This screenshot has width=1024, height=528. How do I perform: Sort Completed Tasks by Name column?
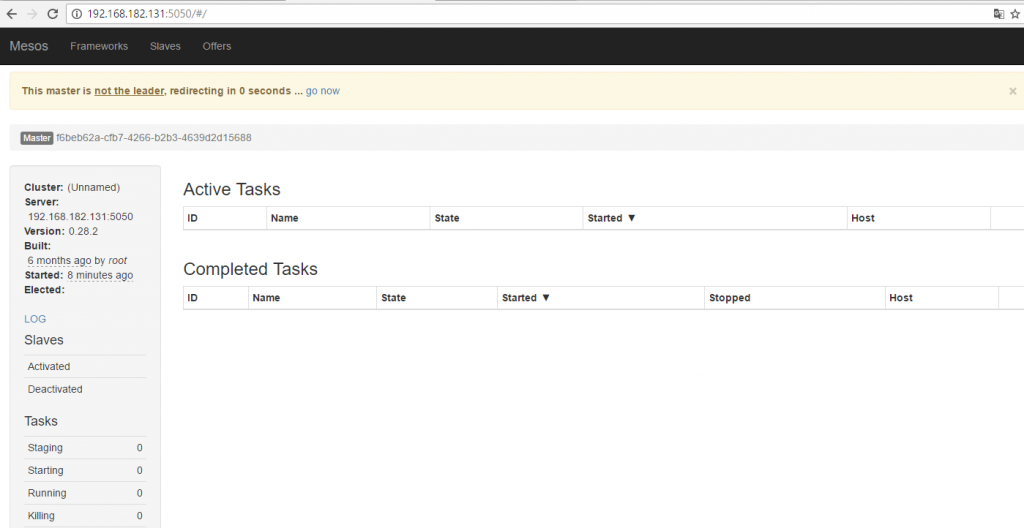tap(312, 298)
